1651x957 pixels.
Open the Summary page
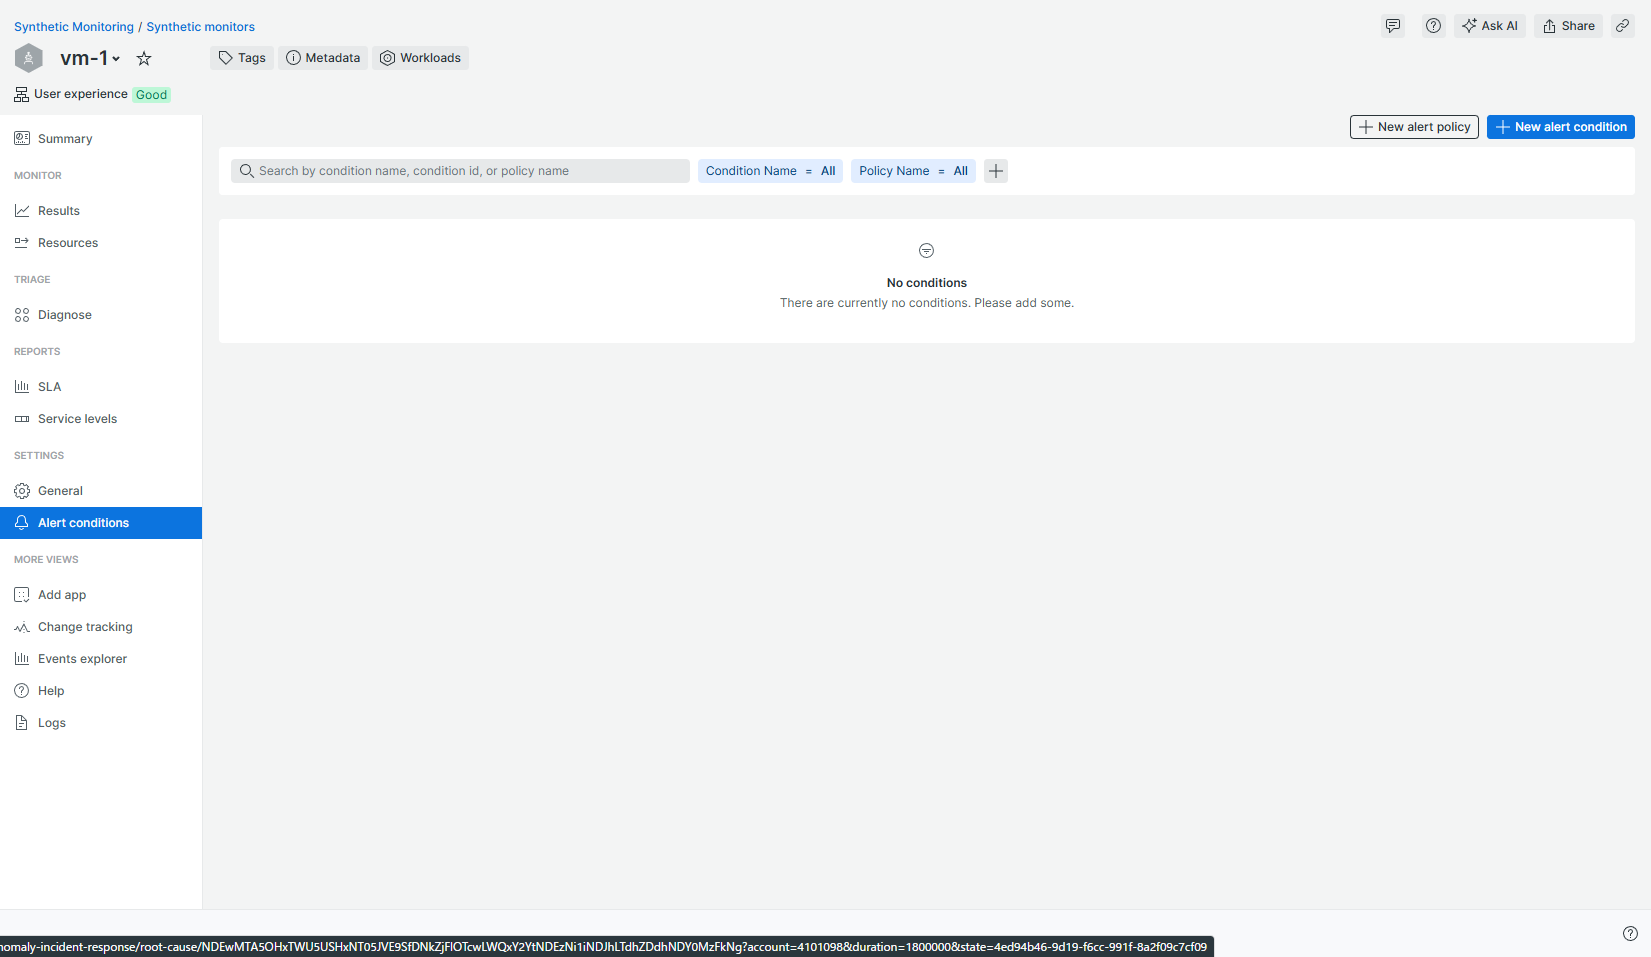101,139
